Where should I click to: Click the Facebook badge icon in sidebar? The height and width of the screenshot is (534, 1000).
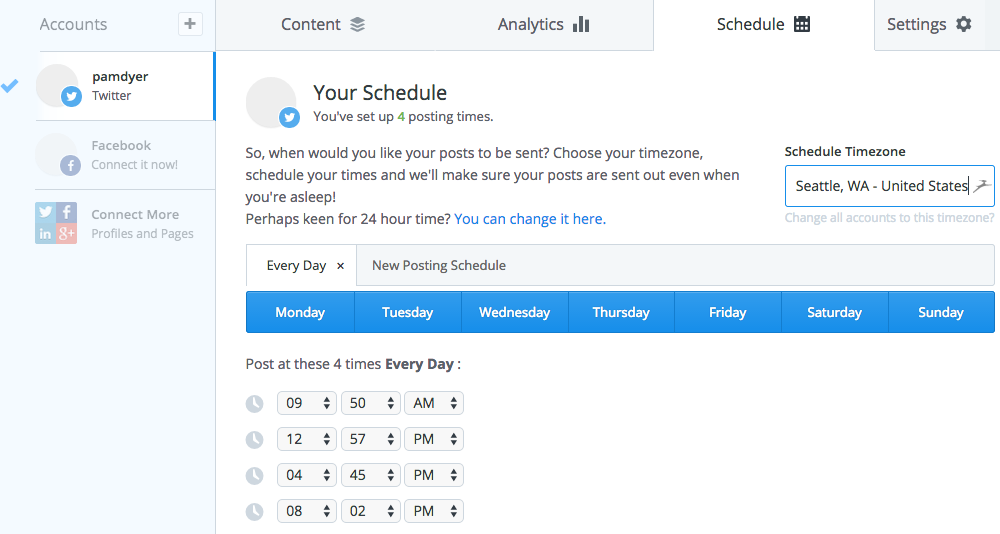(71, 166)
